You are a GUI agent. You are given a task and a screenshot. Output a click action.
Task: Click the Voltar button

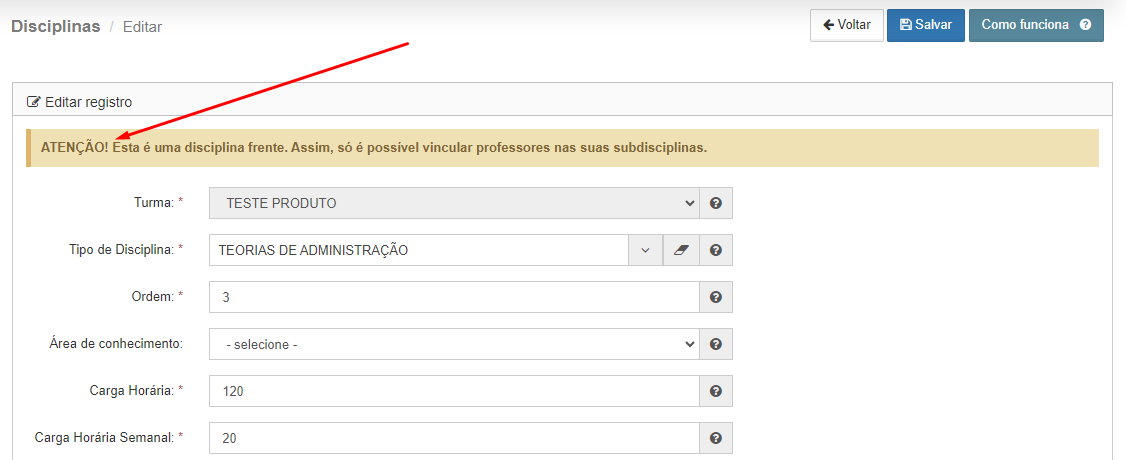(x=847, y=25)
